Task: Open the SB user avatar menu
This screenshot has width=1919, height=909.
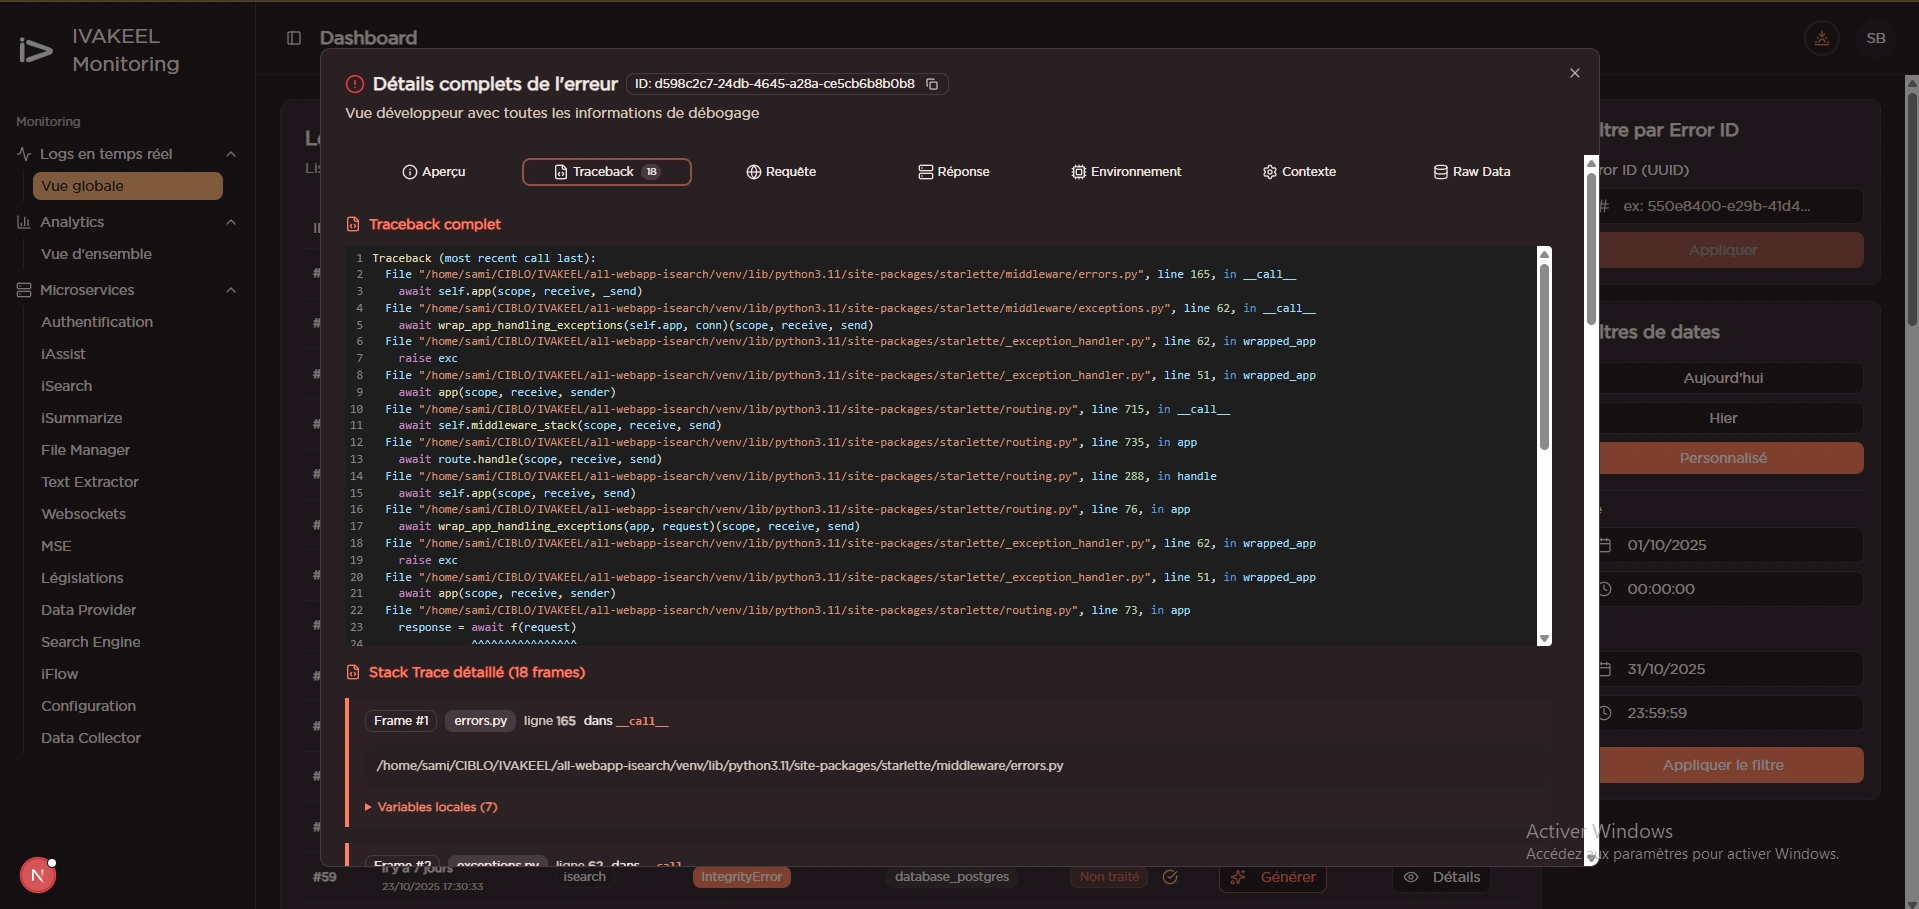Action: pos(1876,38)
